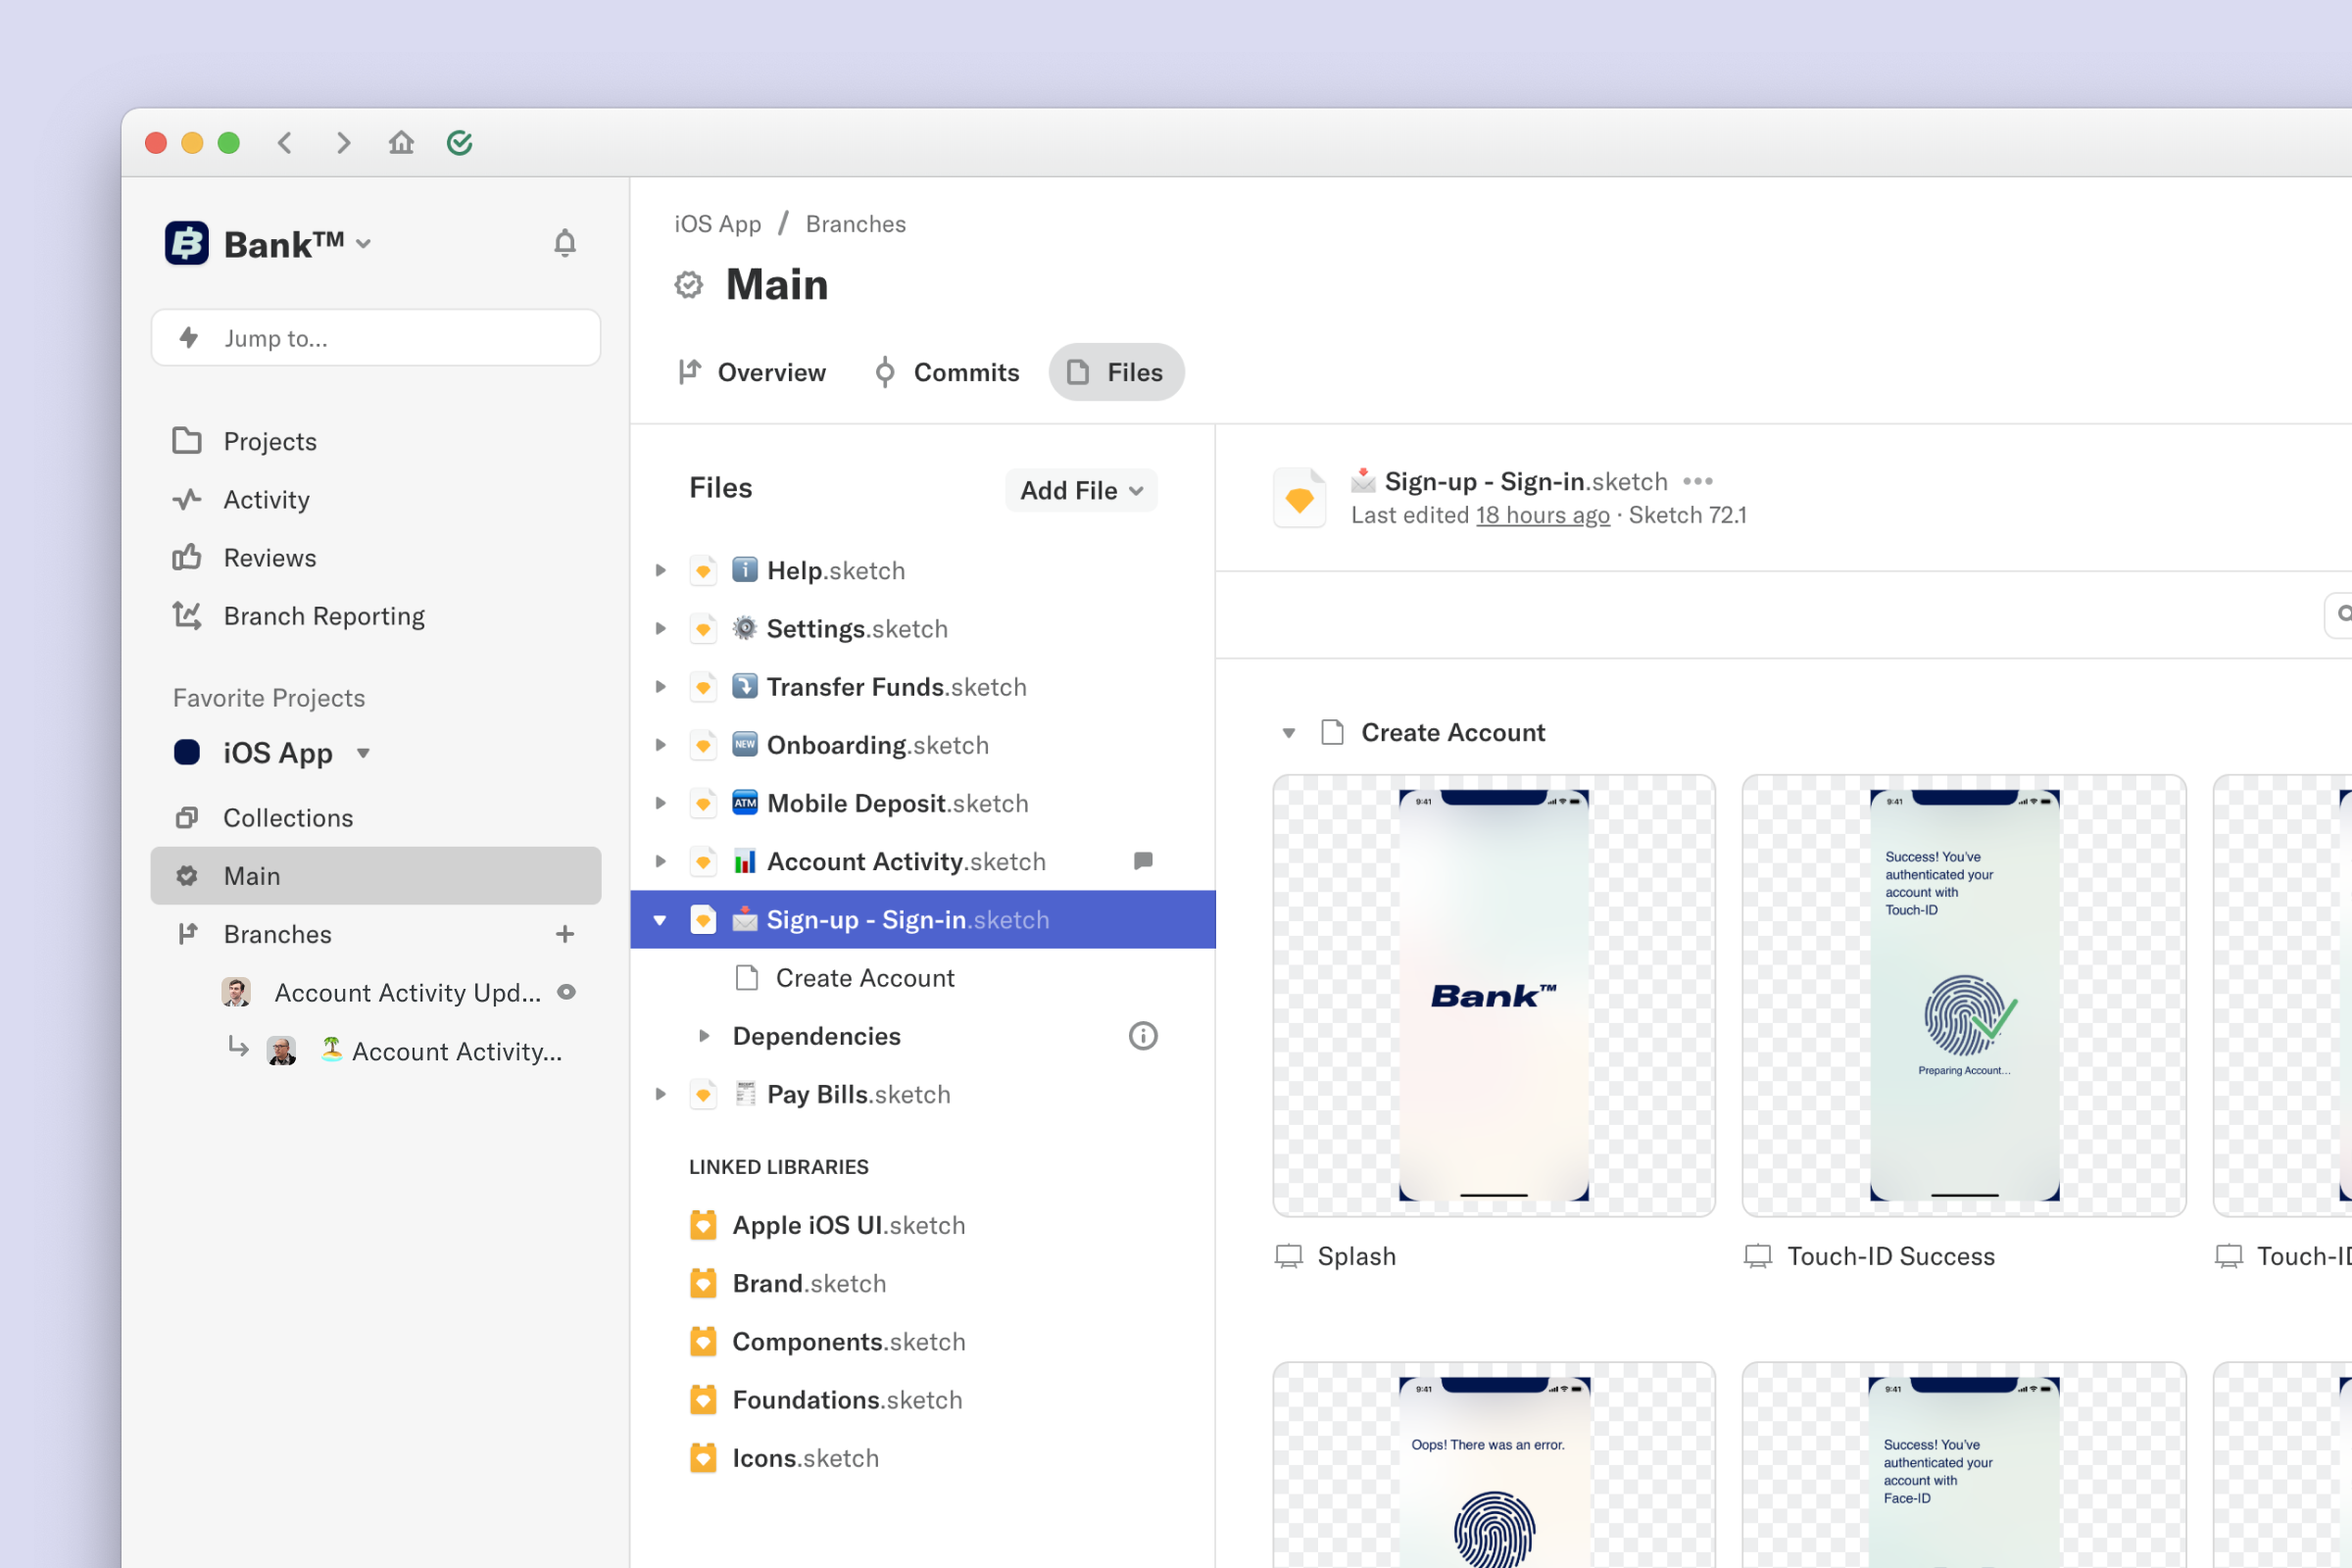Go forward with the right arrow
Screen dimensions: 2352x1568
pos(343,143)
